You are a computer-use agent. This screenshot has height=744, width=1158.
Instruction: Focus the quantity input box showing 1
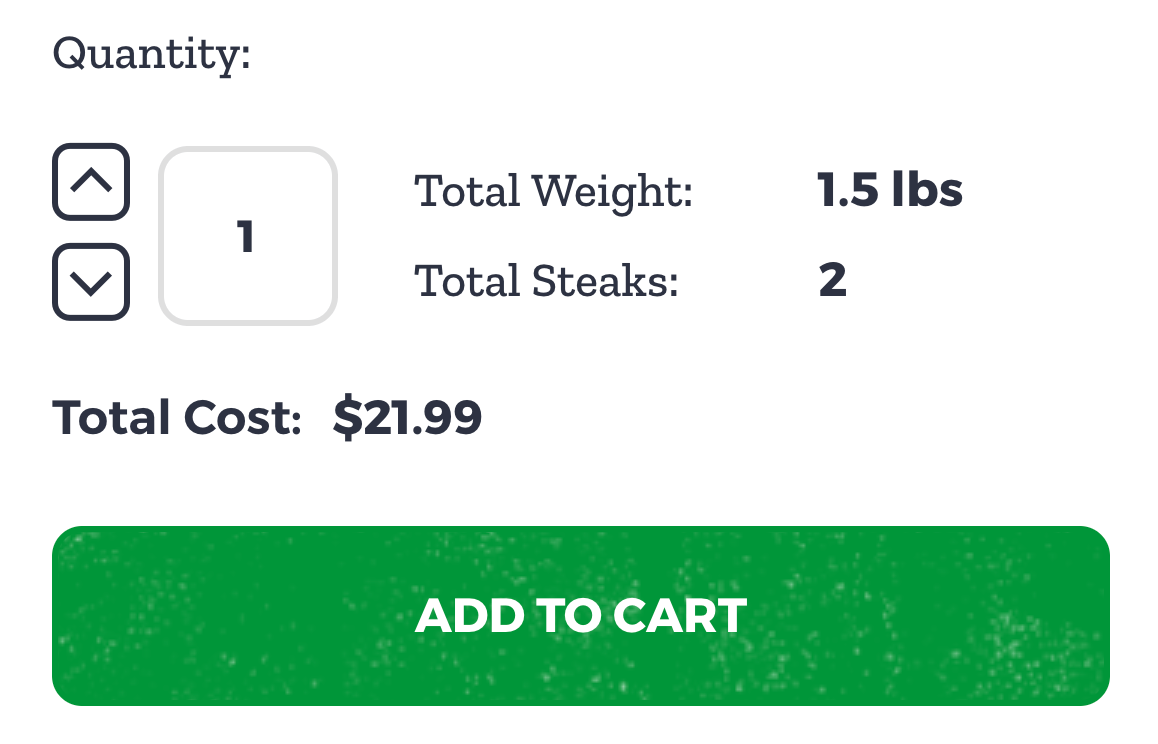pos(247,236)
